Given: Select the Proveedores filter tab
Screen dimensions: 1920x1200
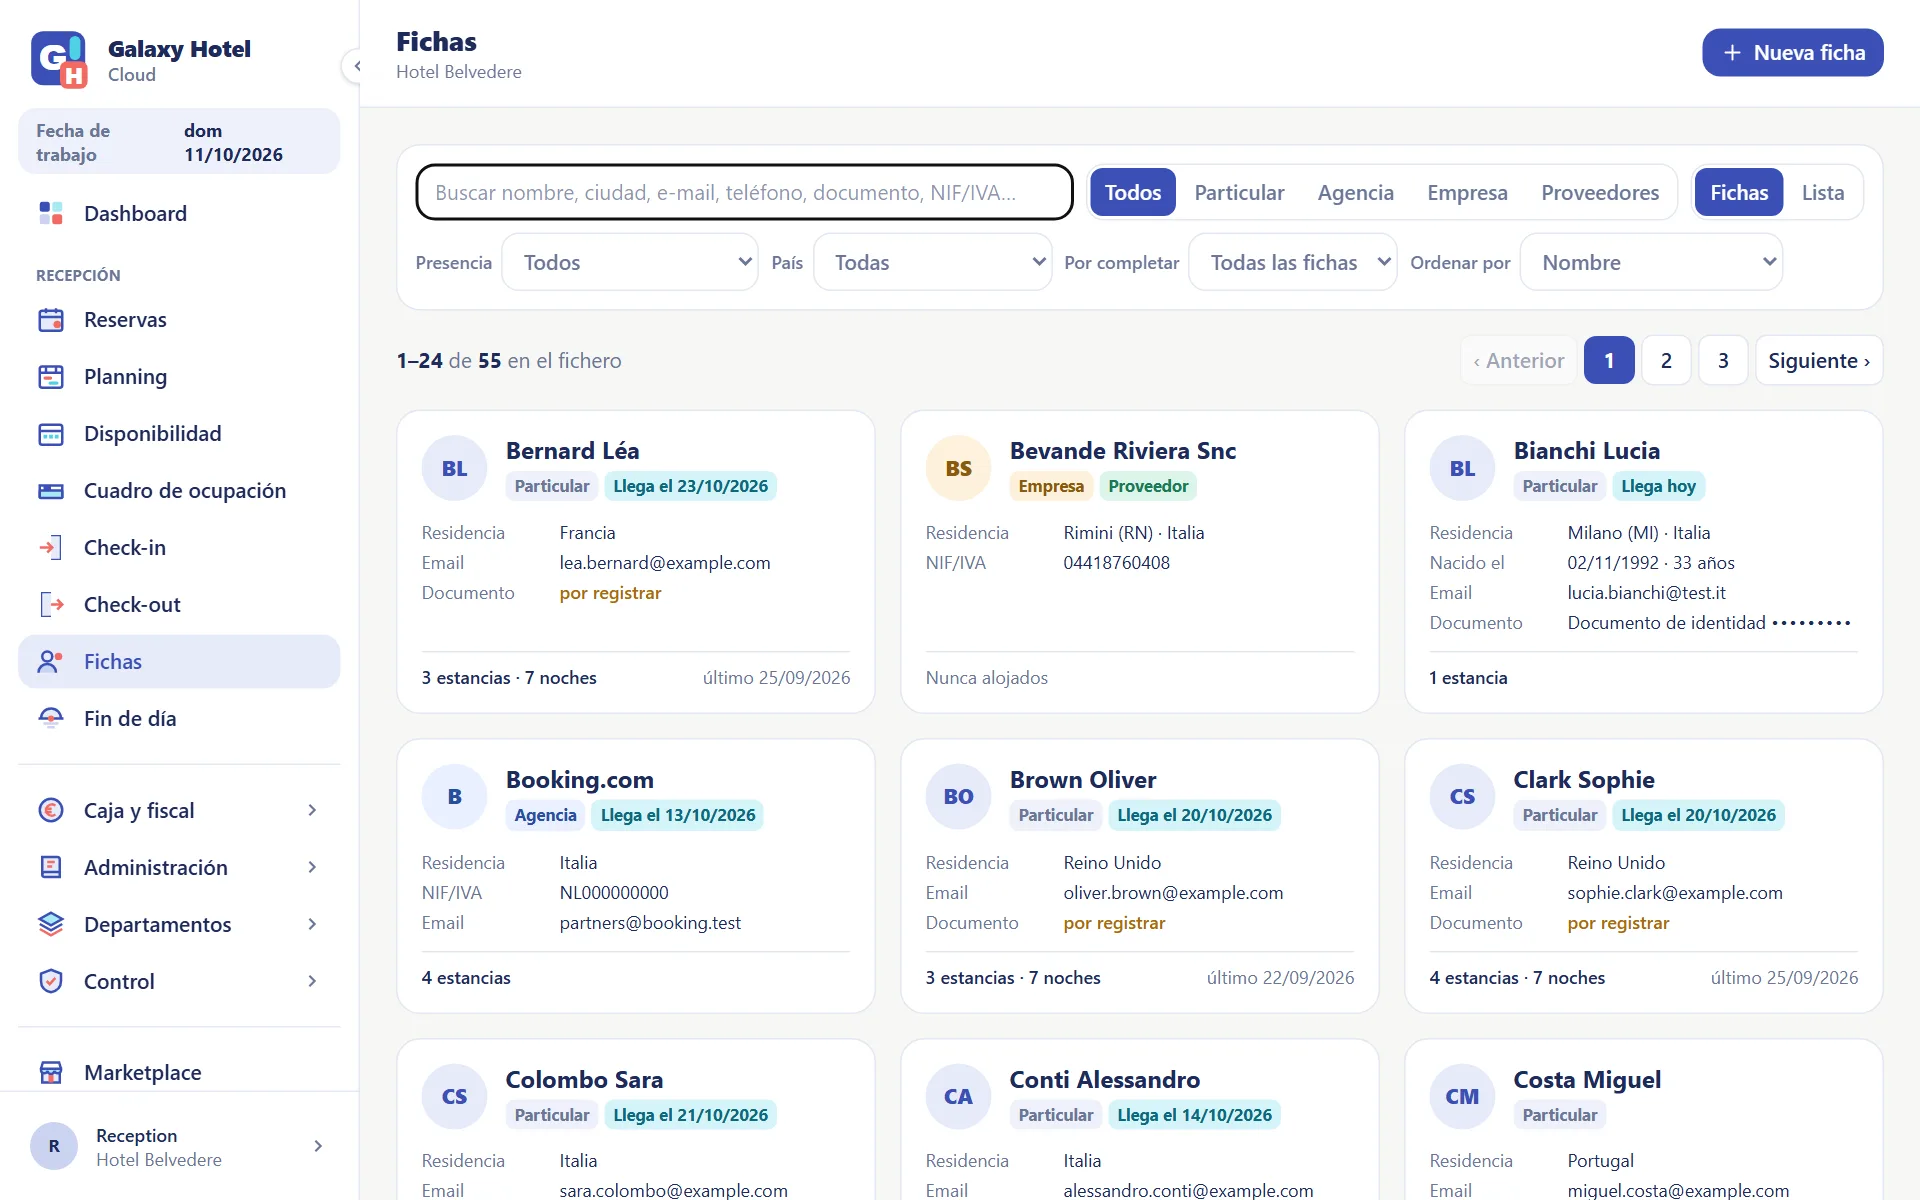Looking at the screenshot, I should click(x=1600, y=192).
